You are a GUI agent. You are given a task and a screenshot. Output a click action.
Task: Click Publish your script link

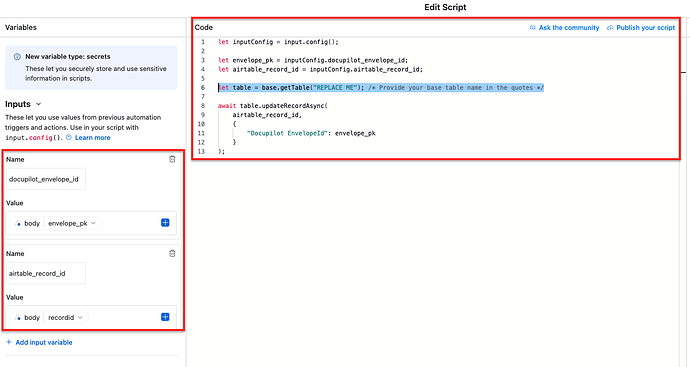click(641, 27)
